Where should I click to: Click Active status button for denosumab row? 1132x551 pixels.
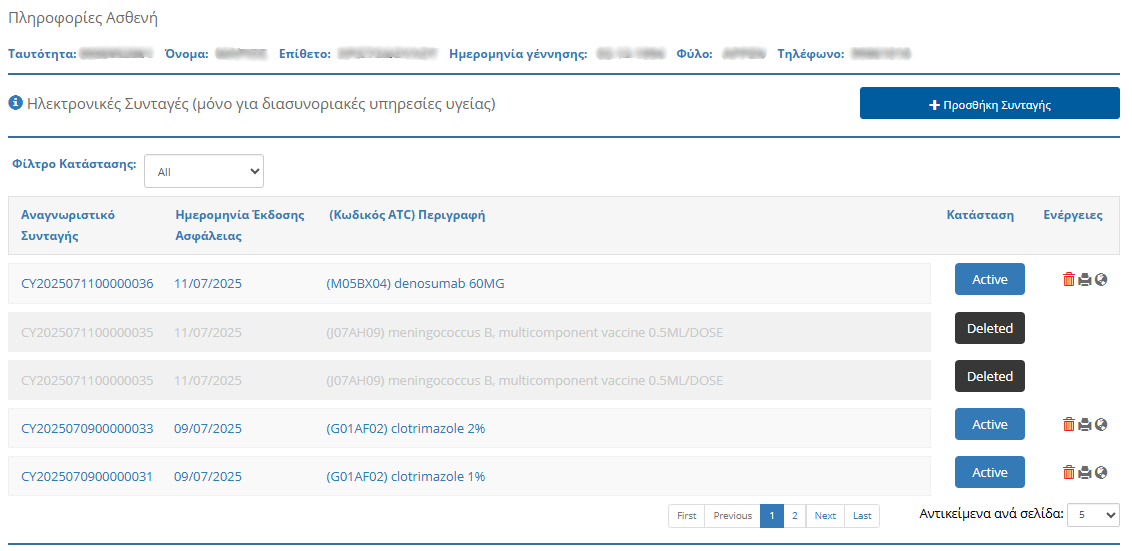point(989,280)
